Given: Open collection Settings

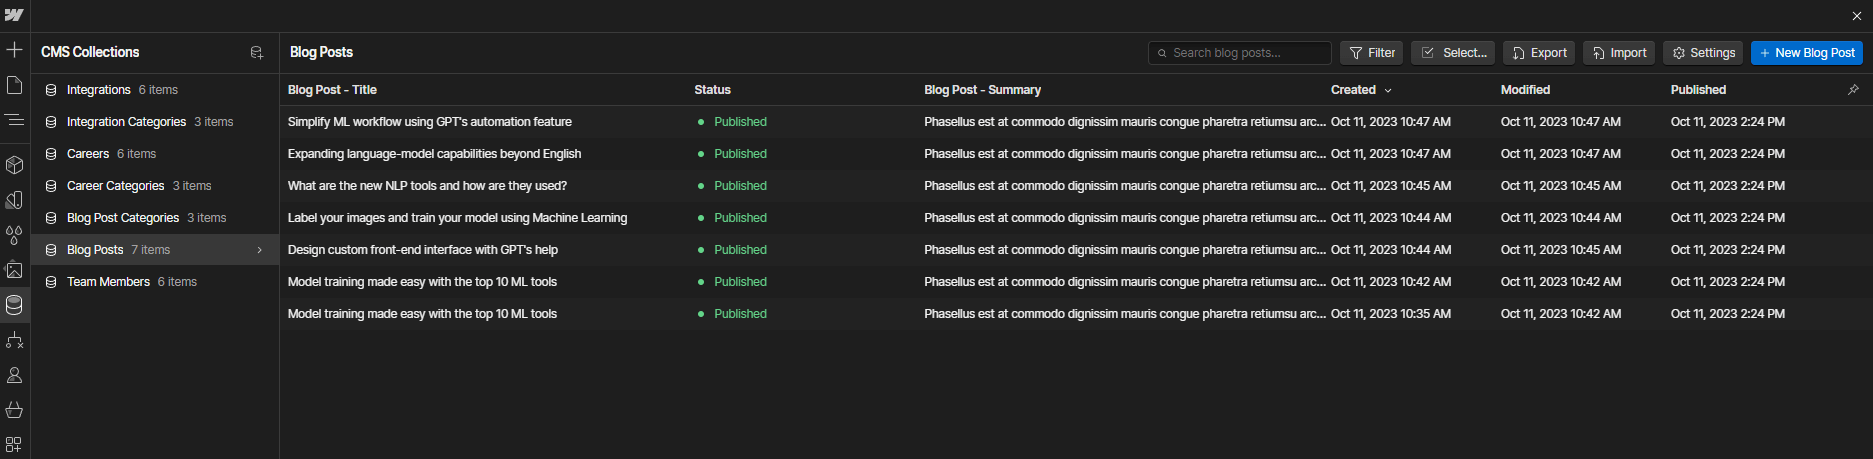Looking at the screenshot, I should pyautogui.click(x=1703, y=53).
